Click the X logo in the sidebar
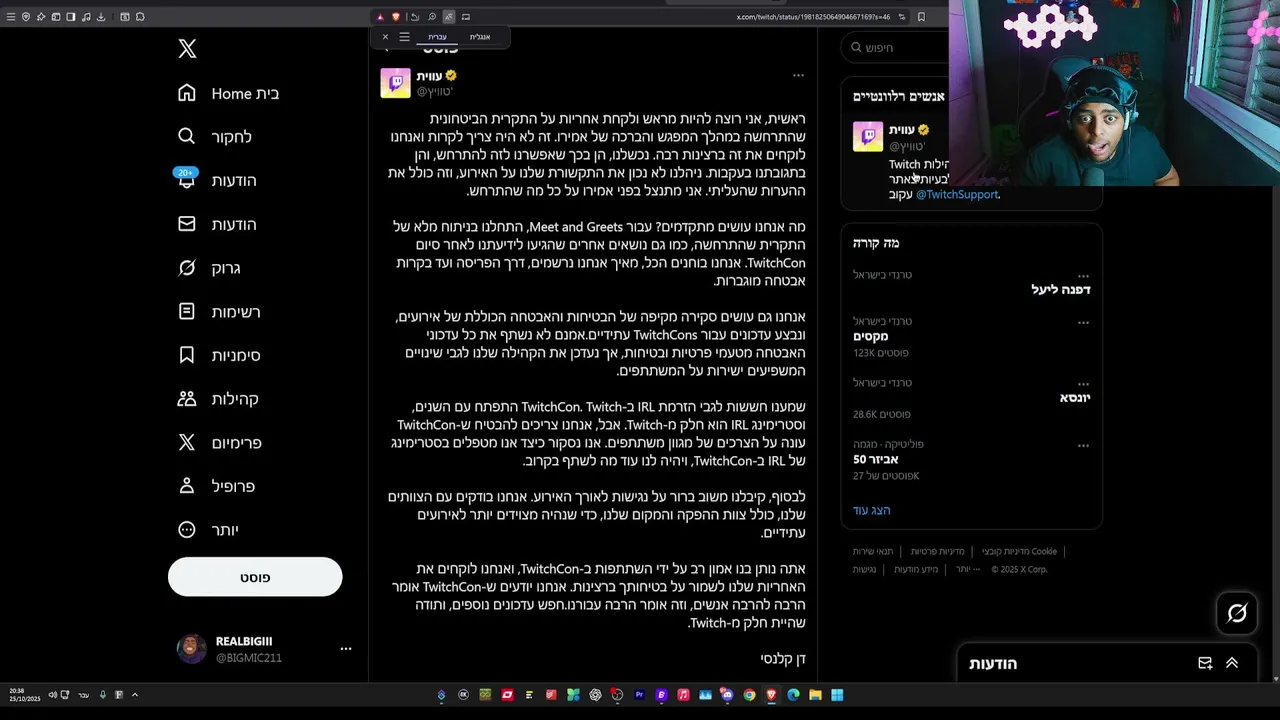 click(x=187, y=49)
